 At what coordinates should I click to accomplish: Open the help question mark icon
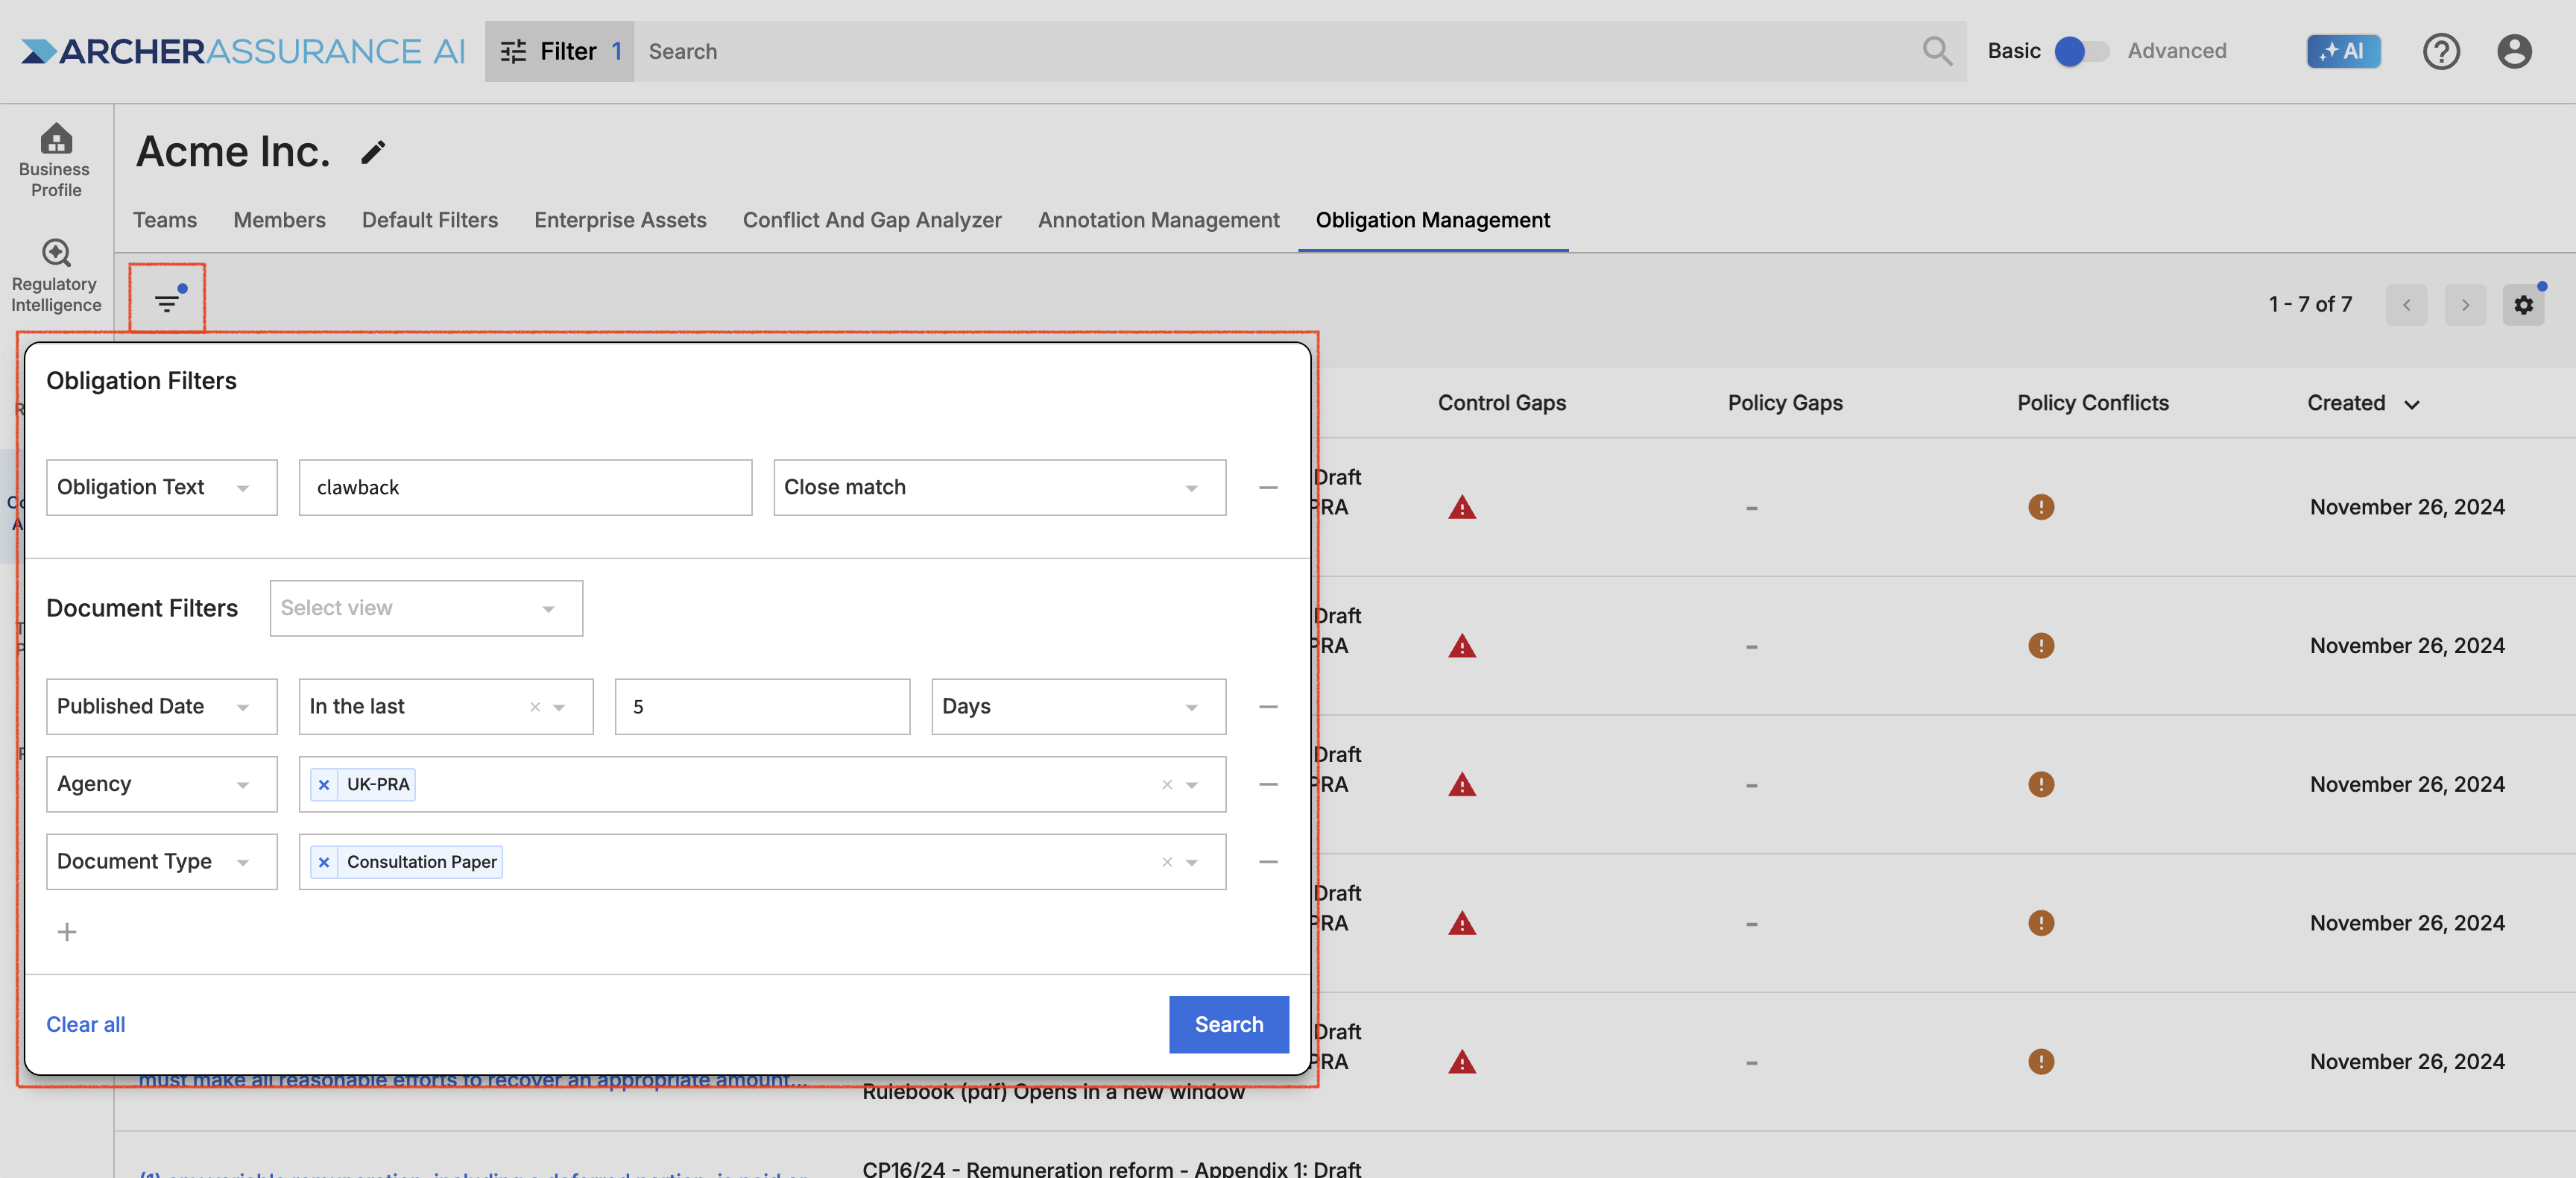(x=2440, y=51)
